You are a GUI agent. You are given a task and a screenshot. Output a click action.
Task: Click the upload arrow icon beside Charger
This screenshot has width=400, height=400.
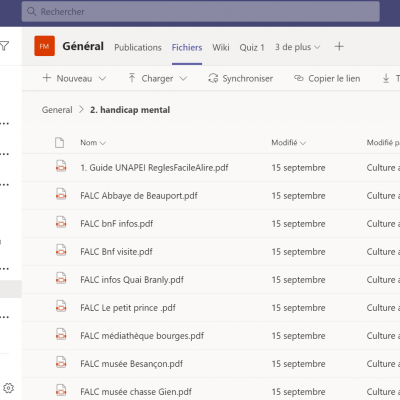(132, 78)
